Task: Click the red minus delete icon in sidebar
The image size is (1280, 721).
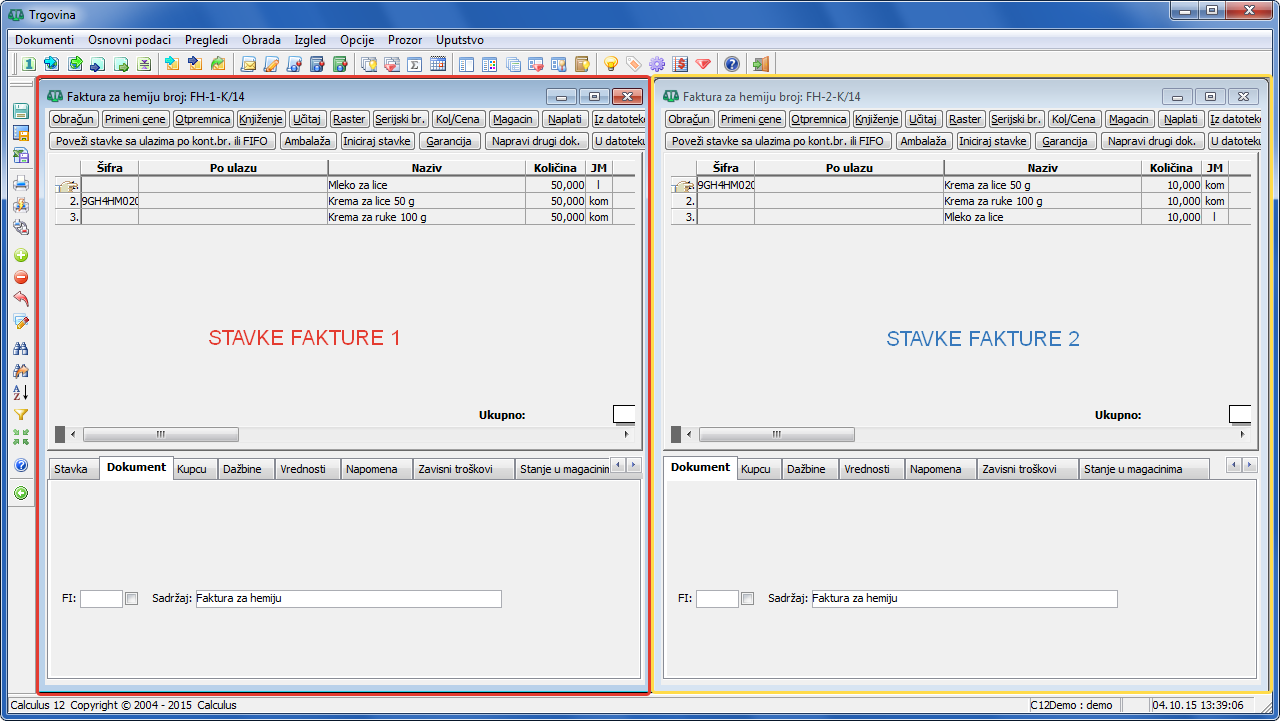Action: point(21,277)
